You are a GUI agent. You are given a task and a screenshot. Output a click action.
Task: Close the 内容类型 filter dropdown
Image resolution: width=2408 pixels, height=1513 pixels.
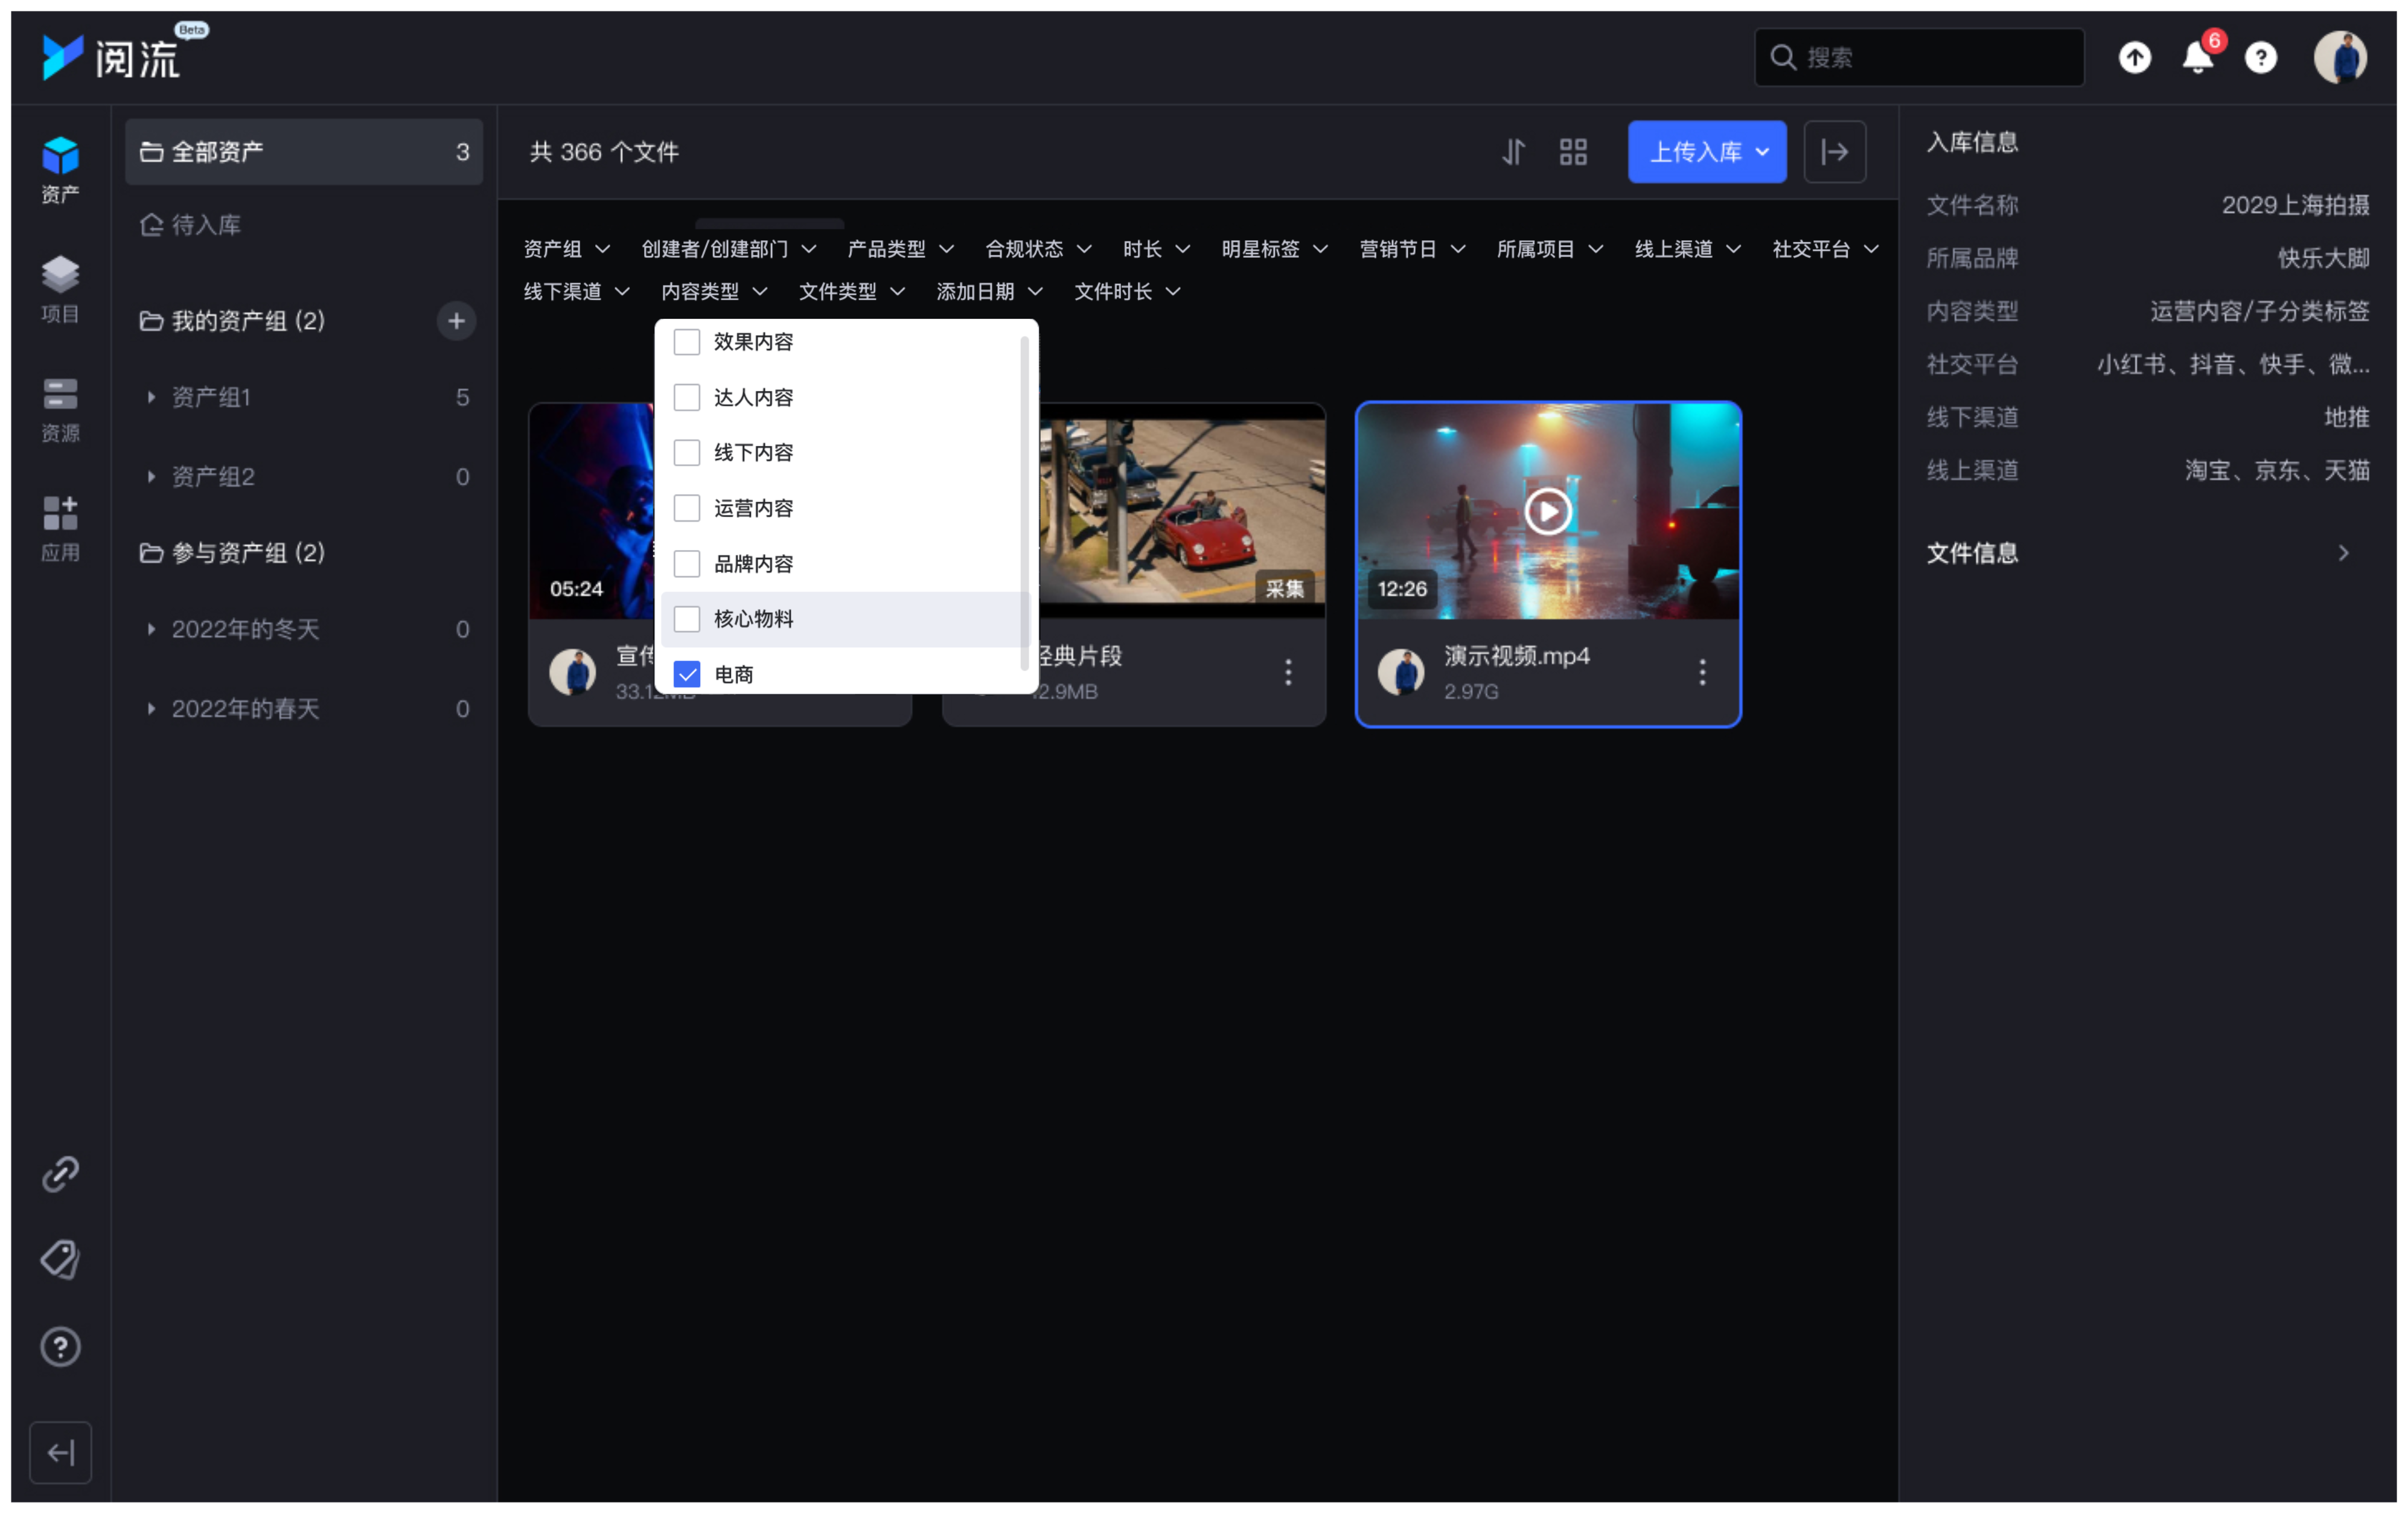pyautogui.click(x=714, y=291)
